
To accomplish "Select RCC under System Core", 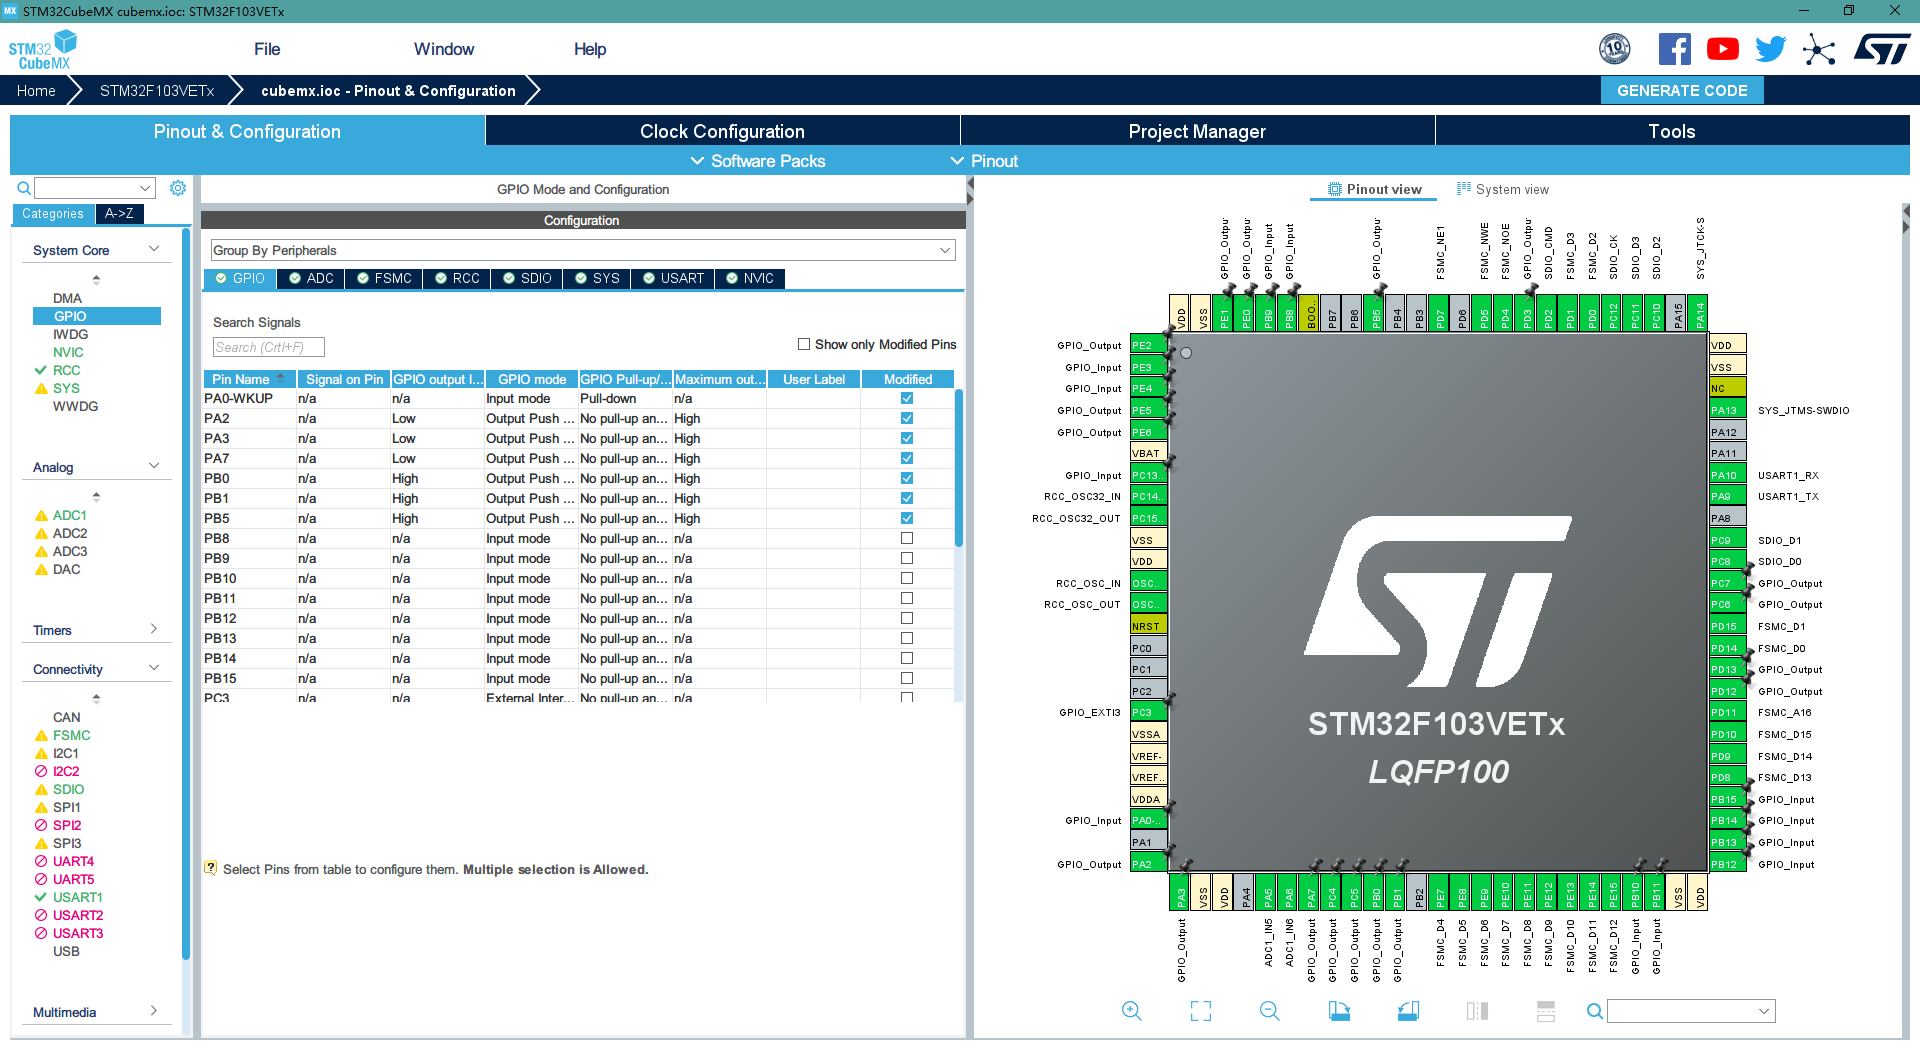I will (x=66, y=370).
